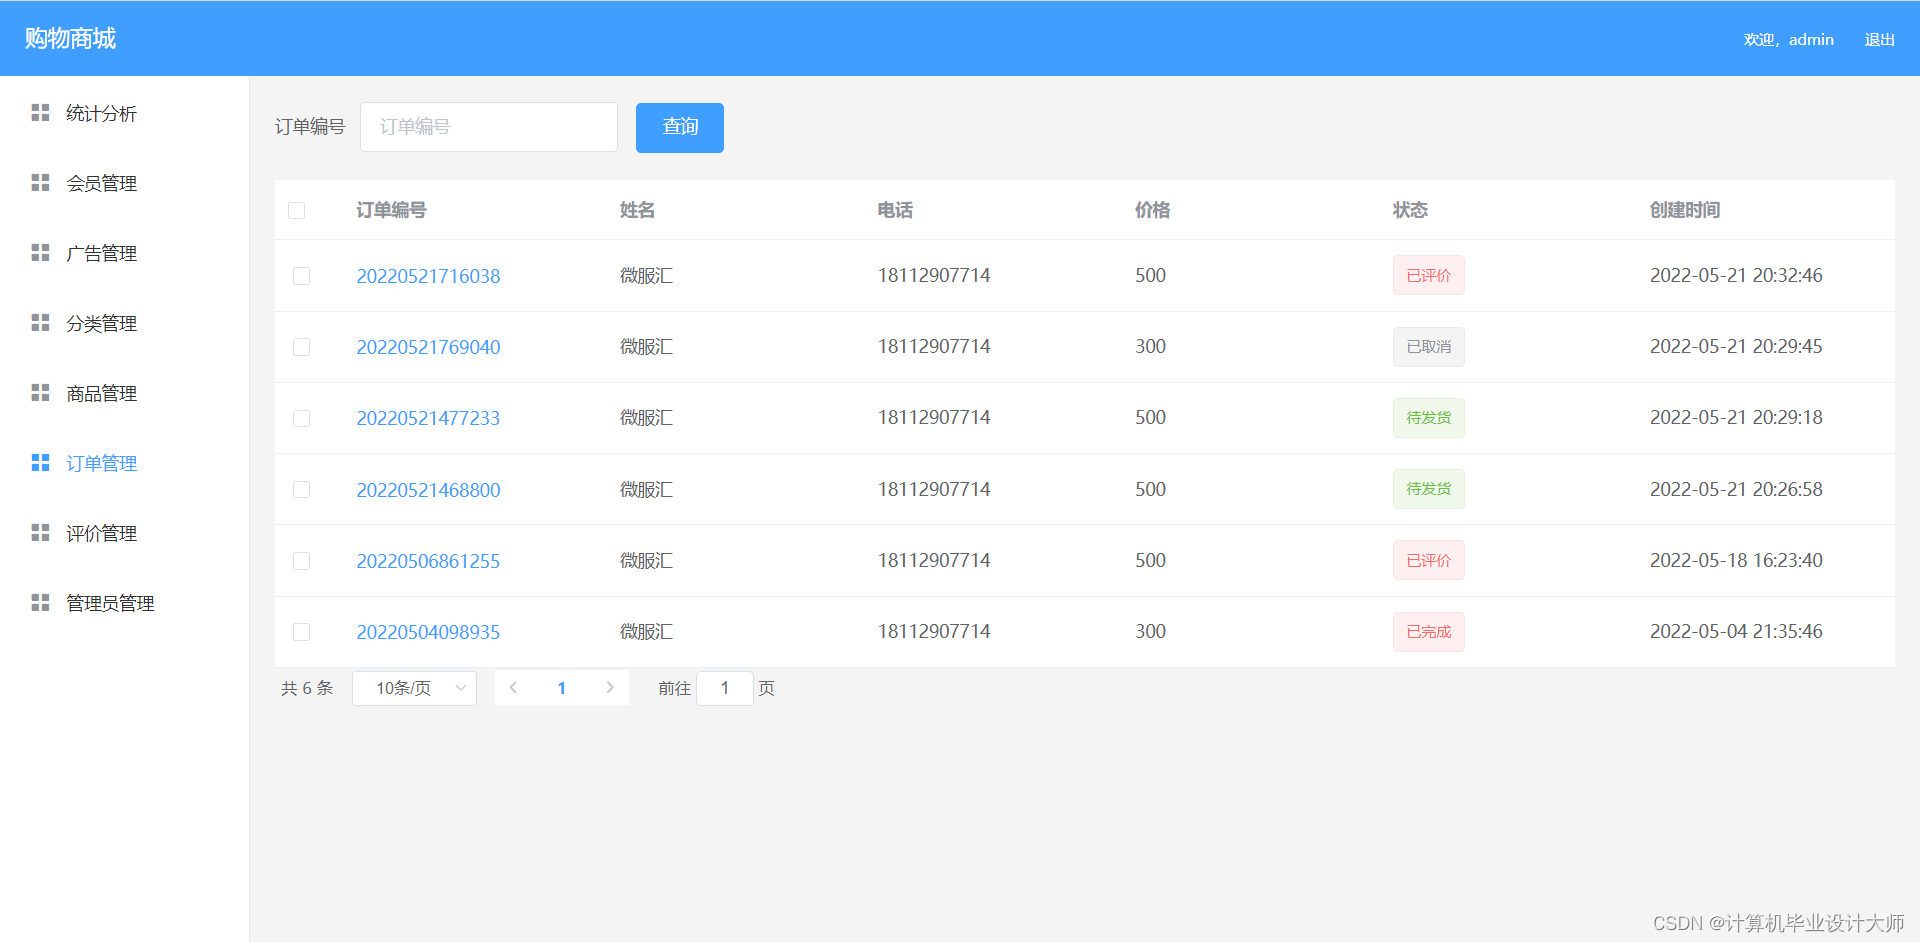Click the 价格 column header
The height and width of the screenshot is (942, 1920).
pyautogui.click(x=1152, y=210)
